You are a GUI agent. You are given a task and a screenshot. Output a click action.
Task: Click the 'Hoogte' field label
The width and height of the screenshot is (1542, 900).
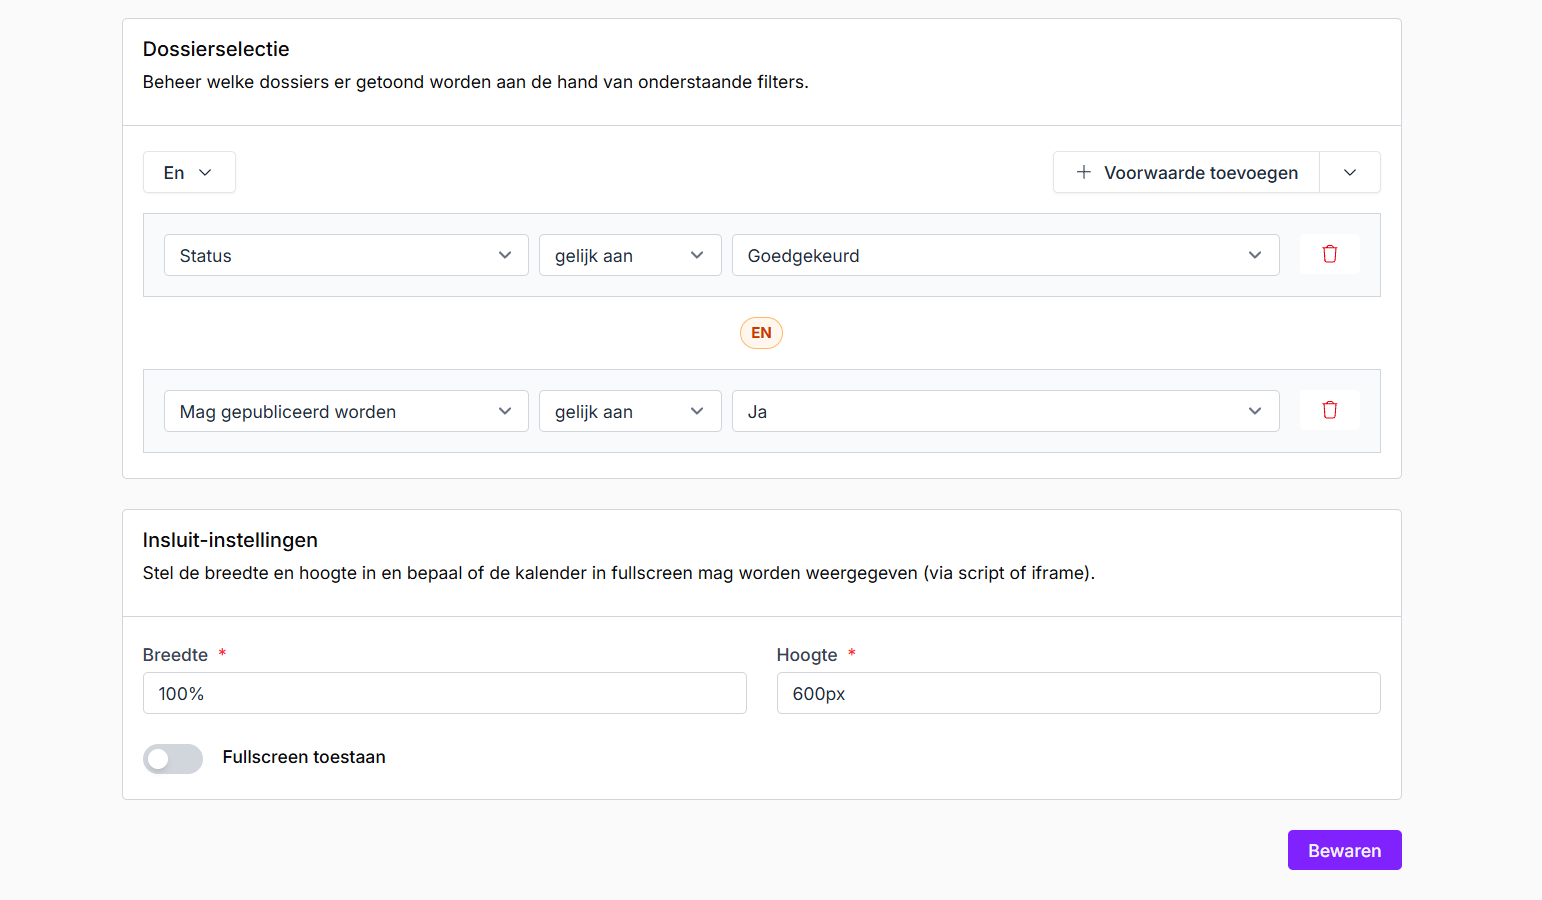(806, 655)
